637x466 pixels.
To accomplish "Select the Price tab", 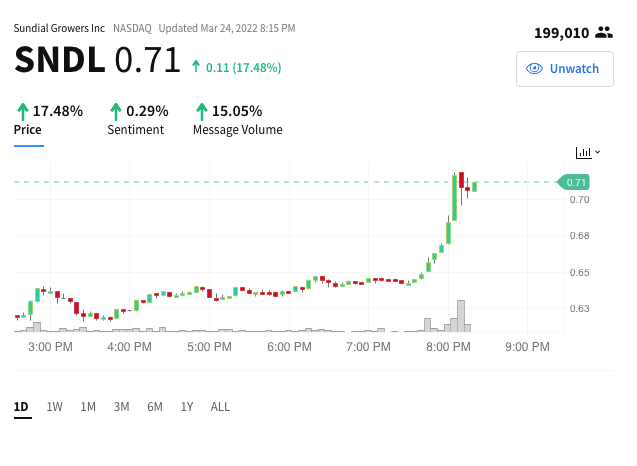I will click(x=28, y=130).
